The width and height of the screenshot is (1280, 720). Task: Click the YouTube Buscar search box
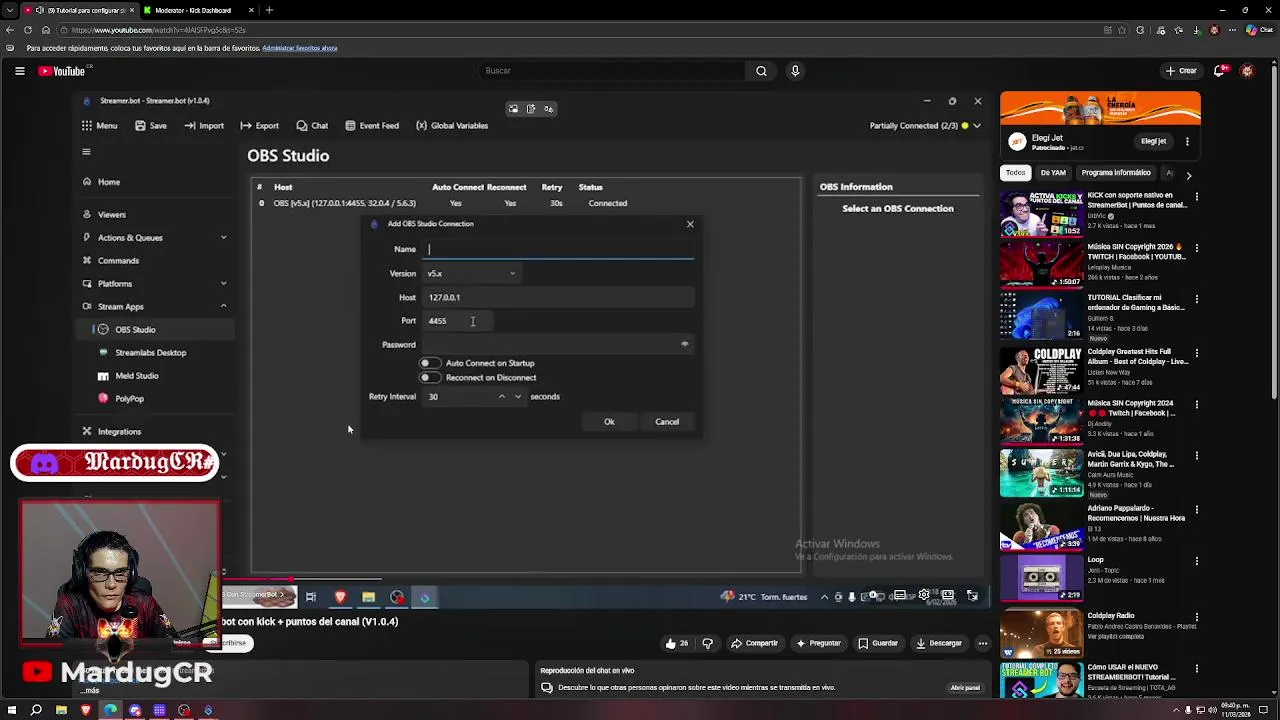612,71
